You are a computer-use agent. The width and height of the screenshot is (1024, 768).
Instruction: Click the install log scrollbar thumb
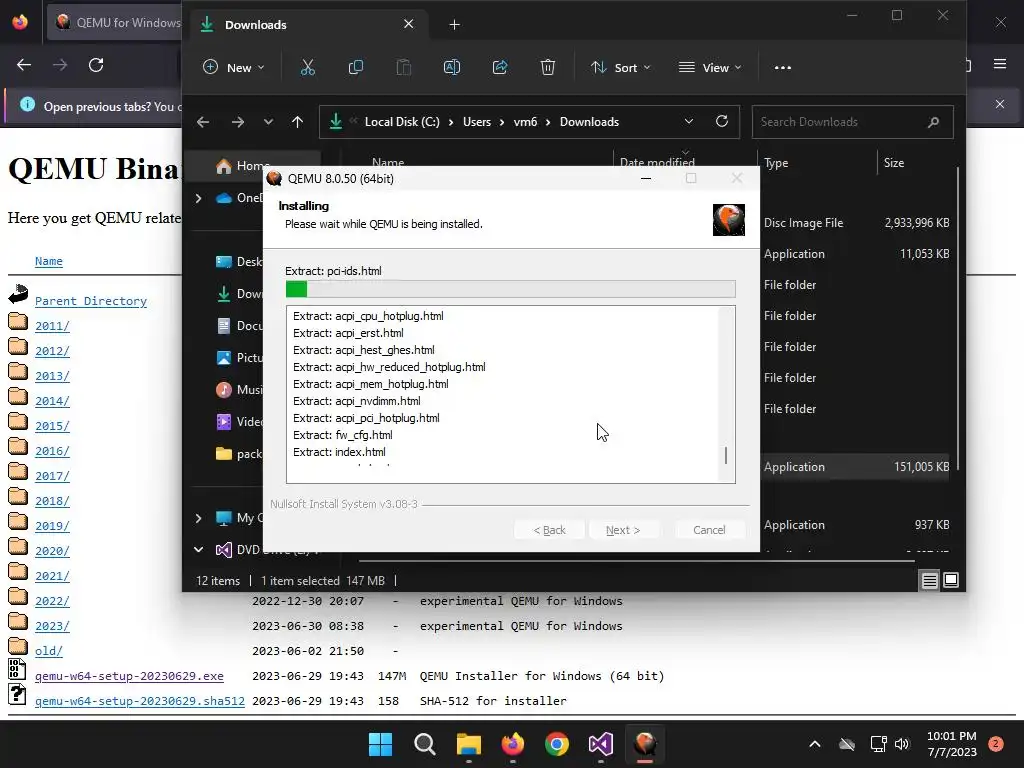(x=726, y=455)
